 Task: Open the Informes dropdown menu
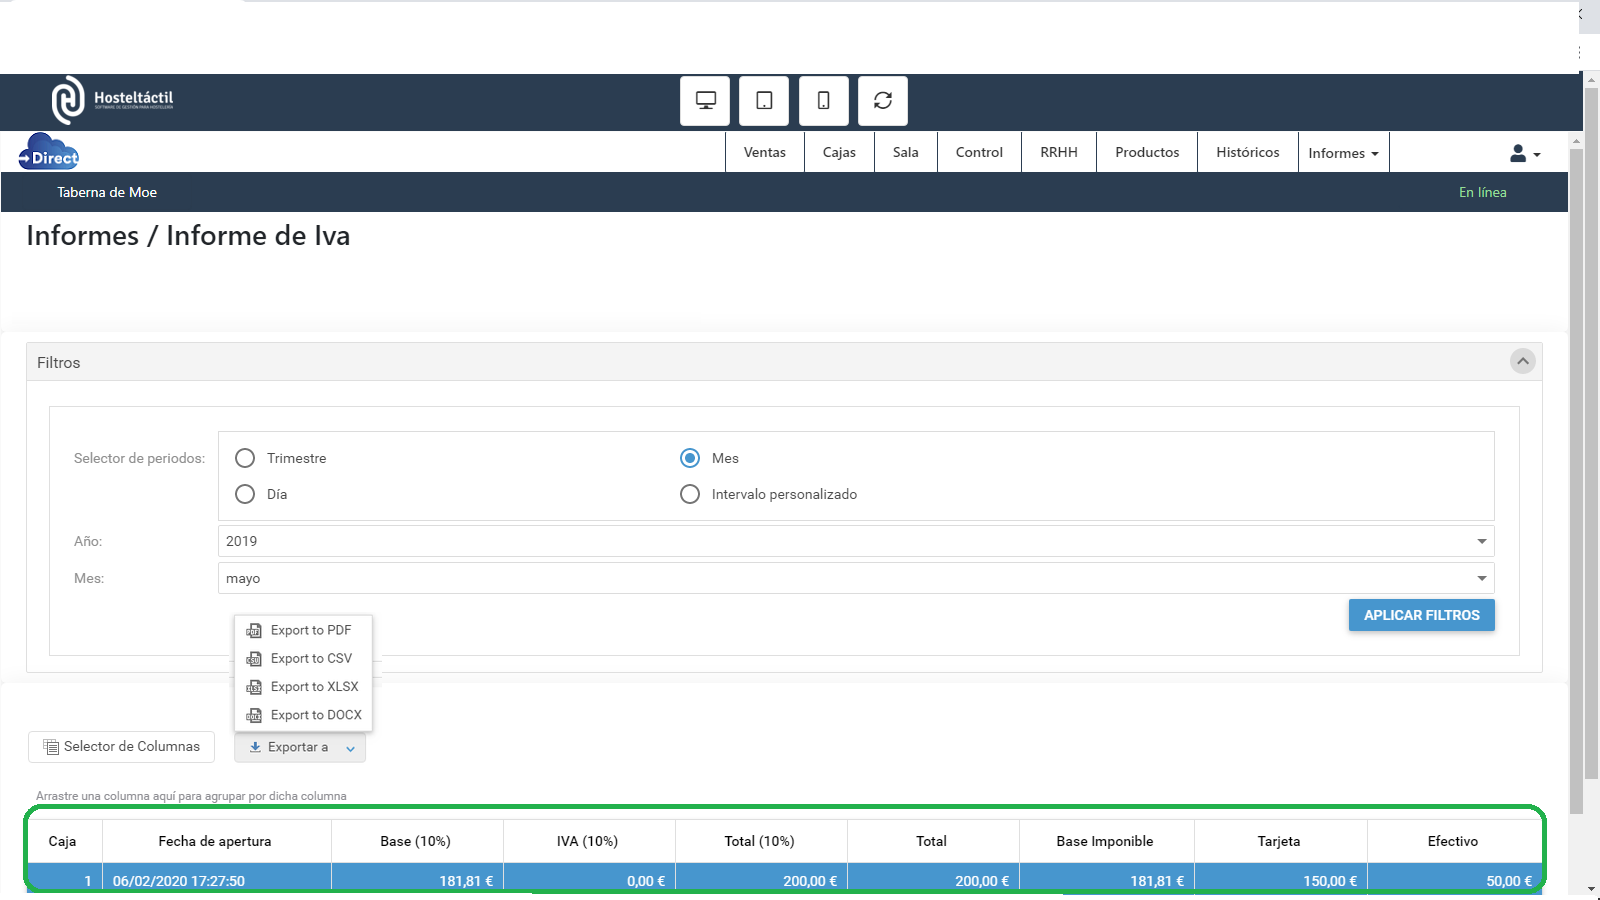click(x=1343, y=153)
